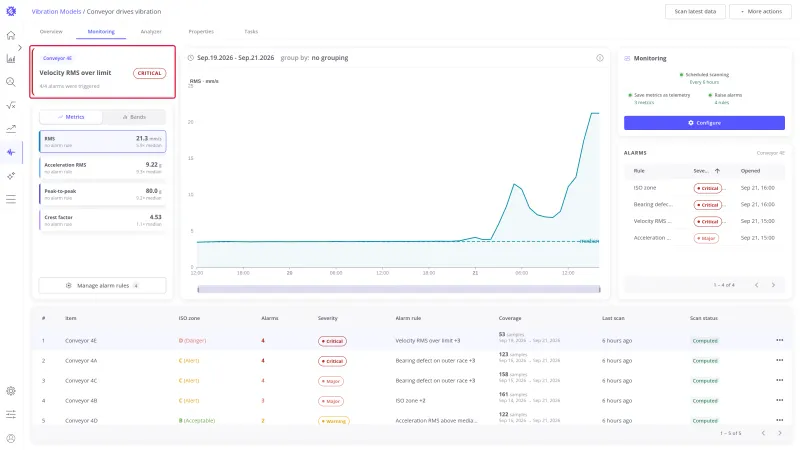This screenshot has width=800, height=450.
Task: Click the Opened column header in alarms
Action: [x=750, y=171]
